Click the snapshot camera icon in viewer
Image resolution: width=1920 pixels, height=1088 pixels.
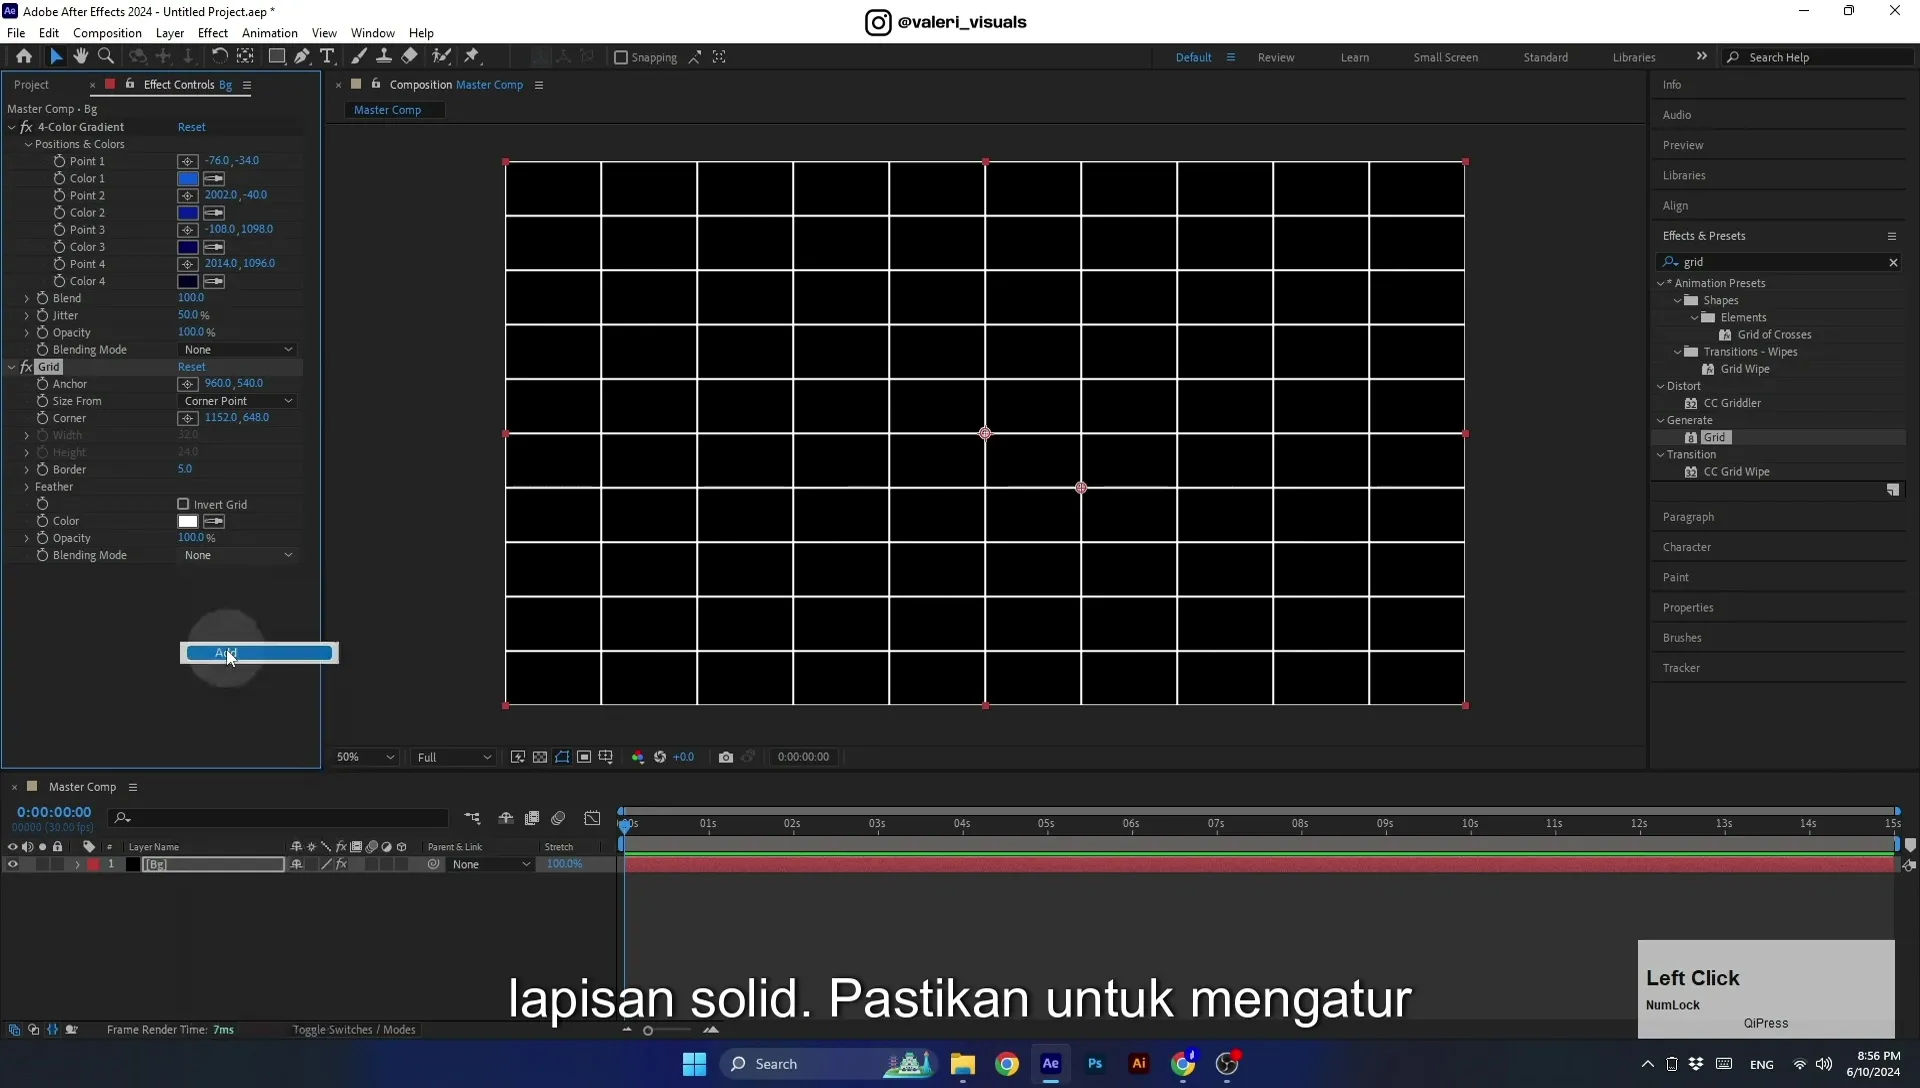(x=726, y=757)
